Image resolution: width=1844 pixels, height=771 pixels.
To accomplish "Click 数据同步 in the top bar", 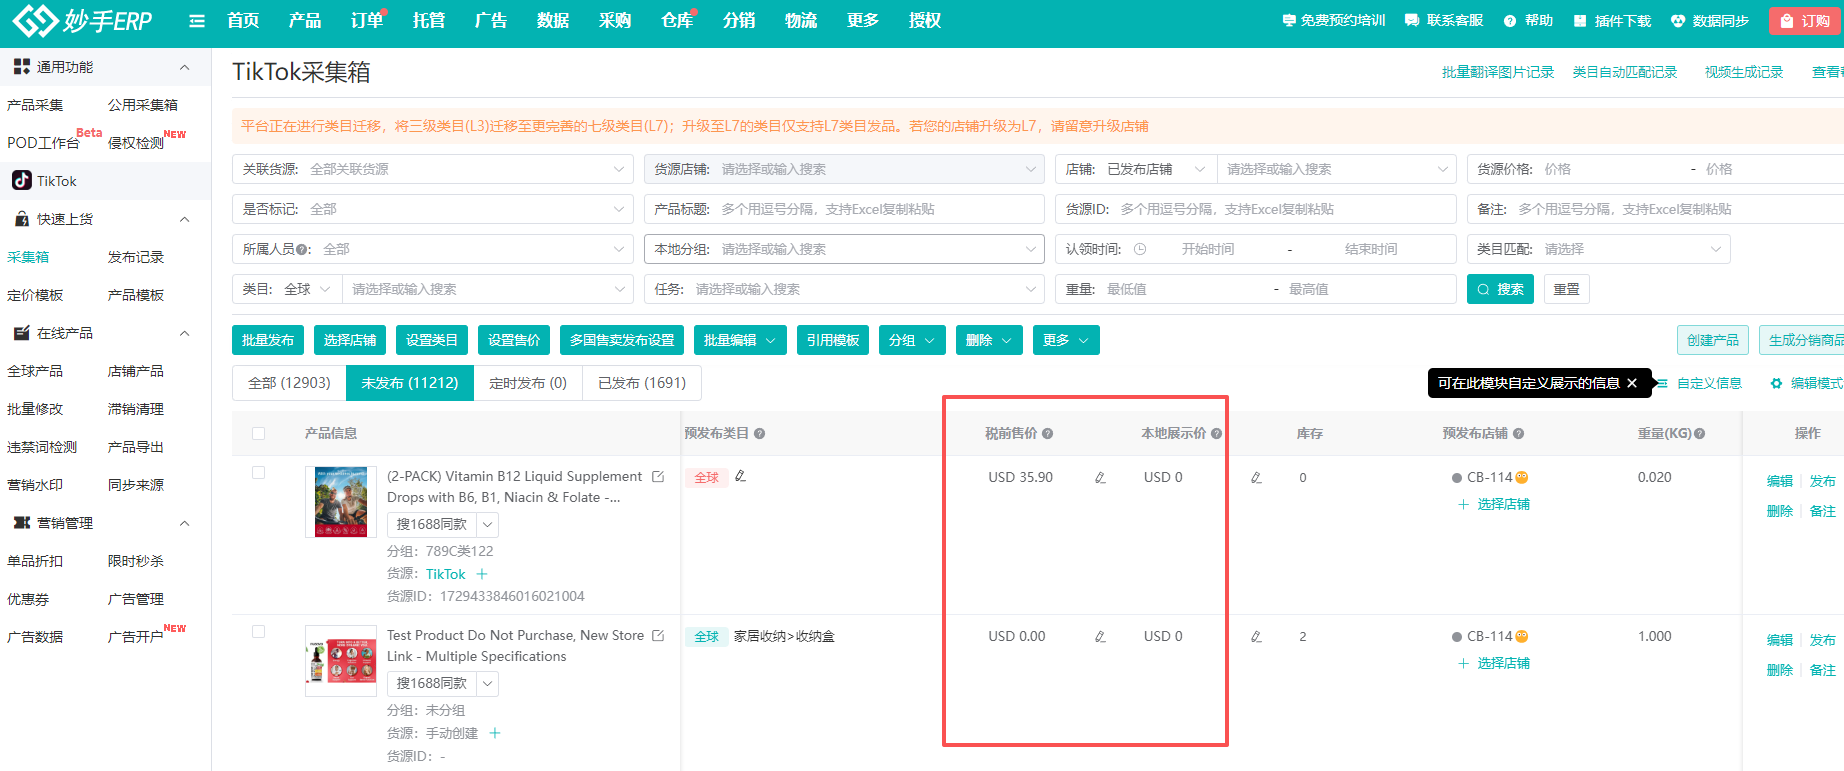I will [x=1710, y=21].
